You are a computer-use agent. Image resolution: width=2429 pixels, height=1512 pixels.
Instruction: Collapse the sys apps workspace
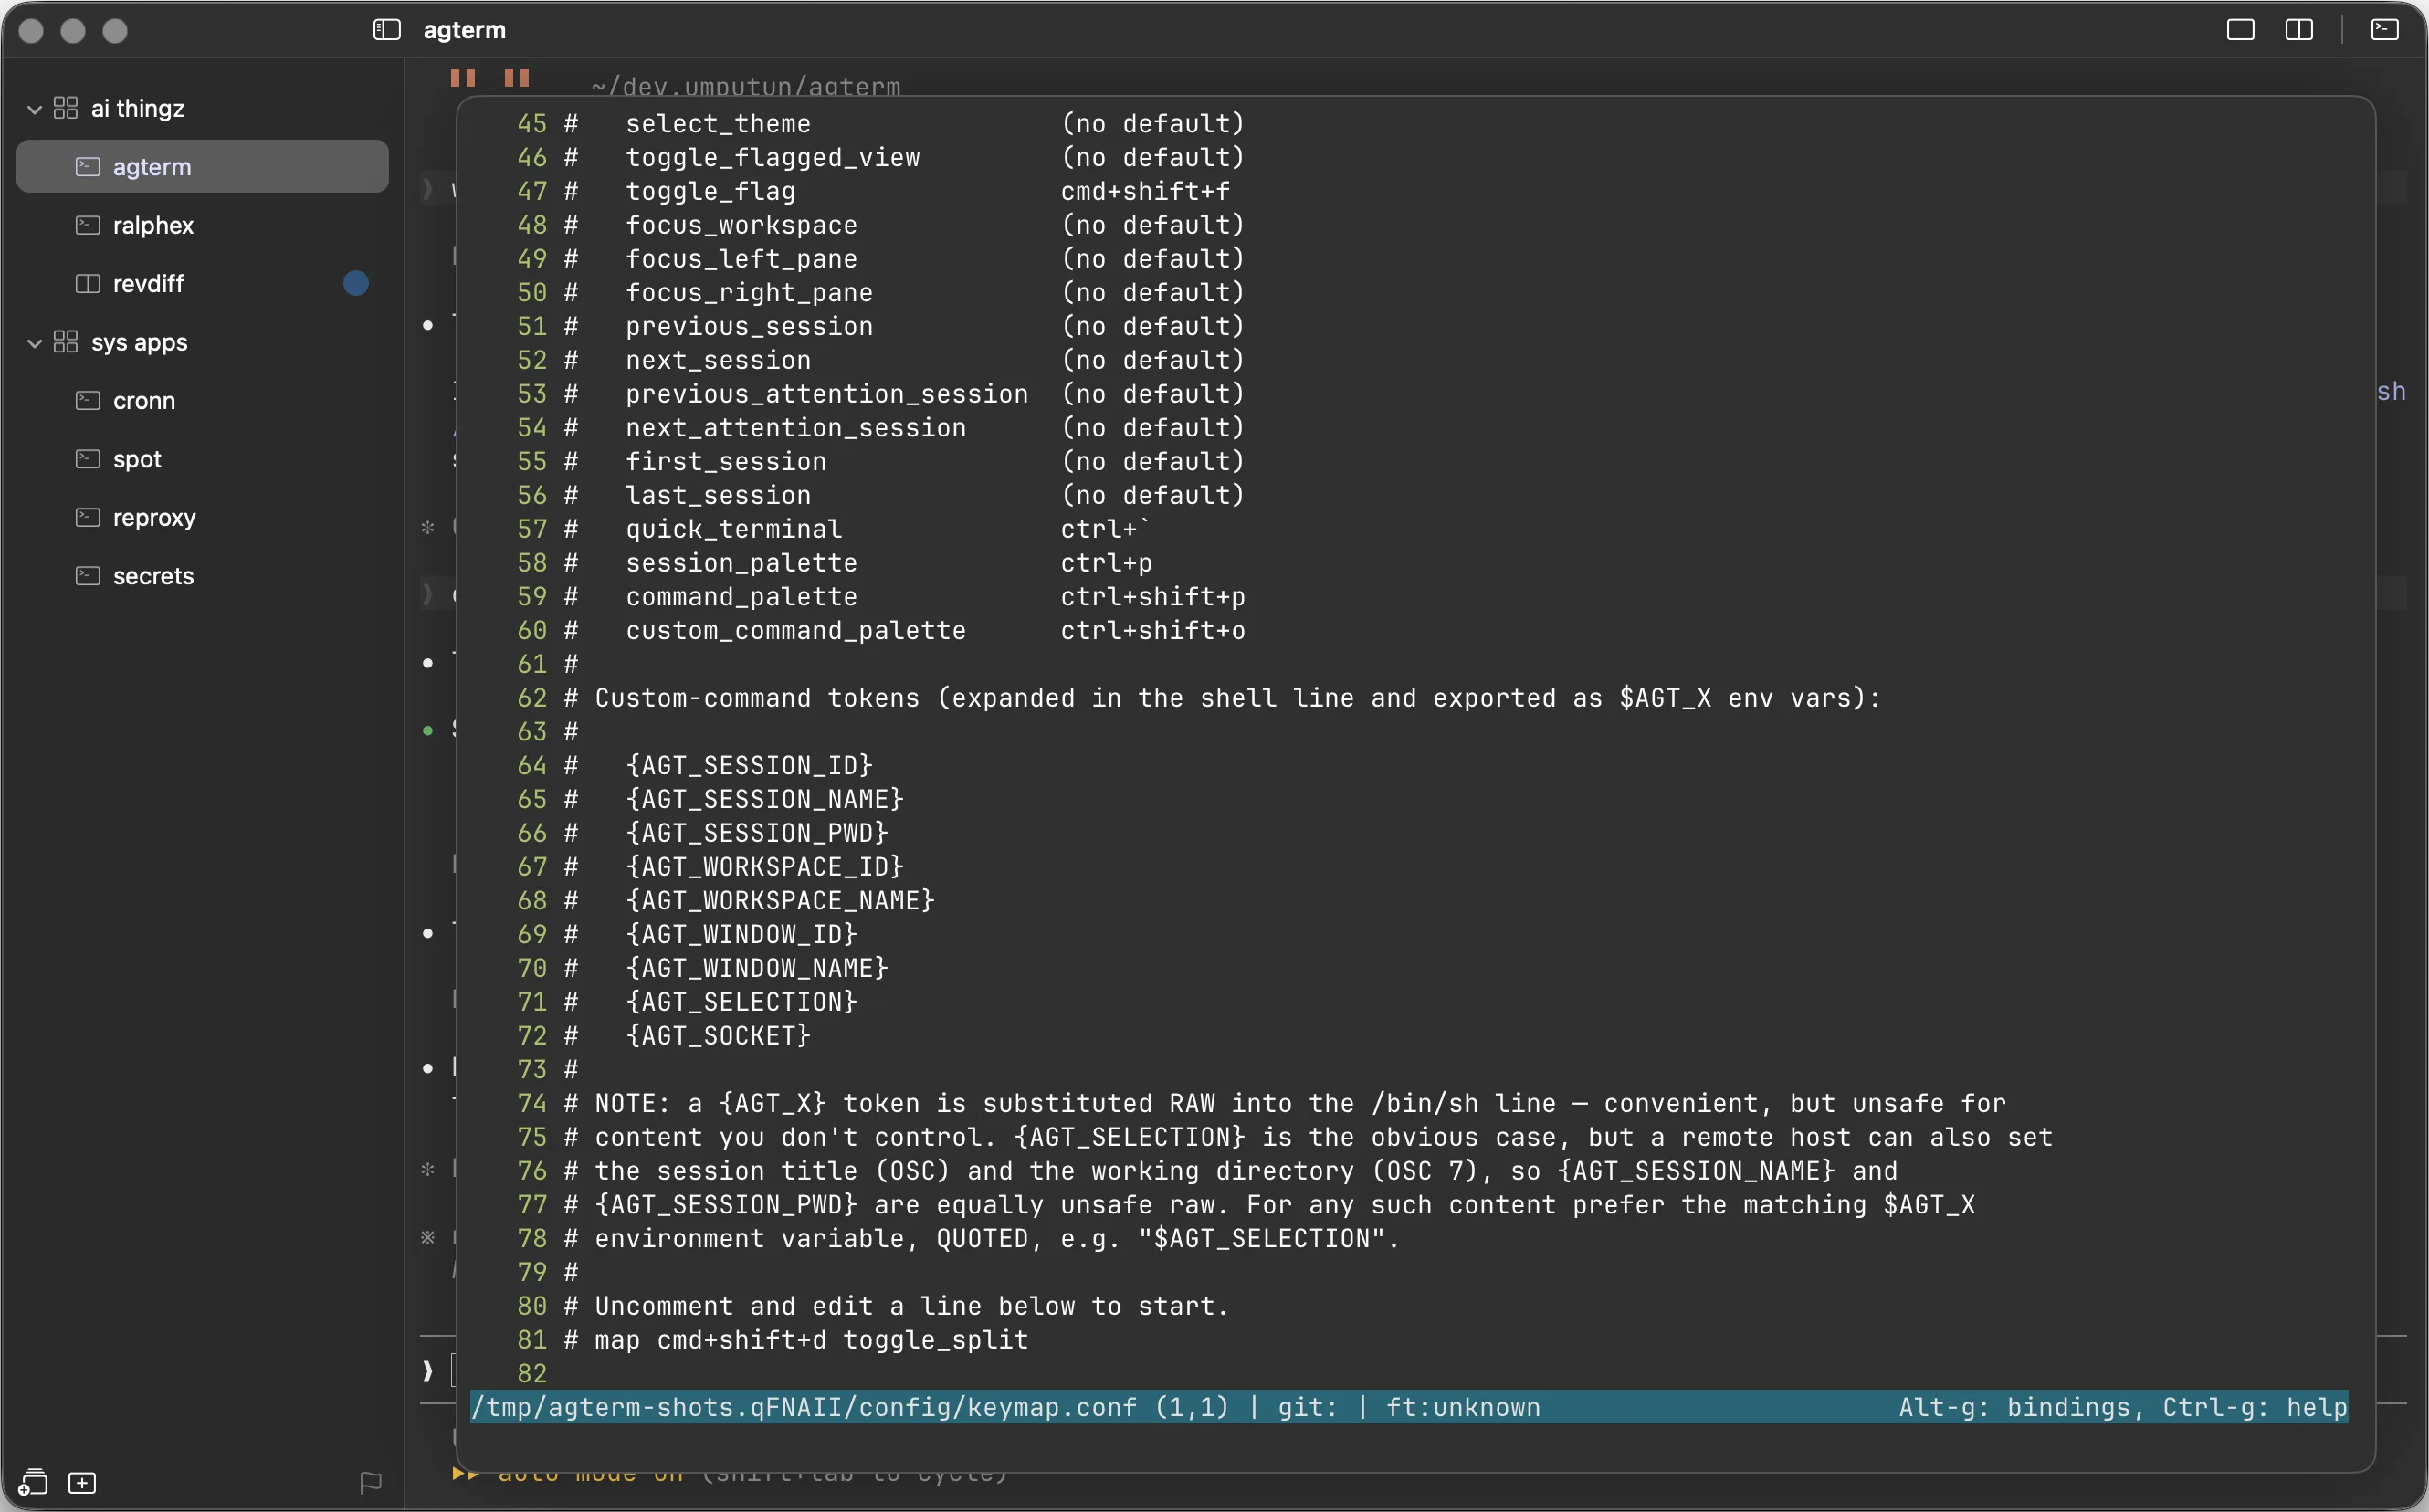pyautogui.click(x=34, y=343)
